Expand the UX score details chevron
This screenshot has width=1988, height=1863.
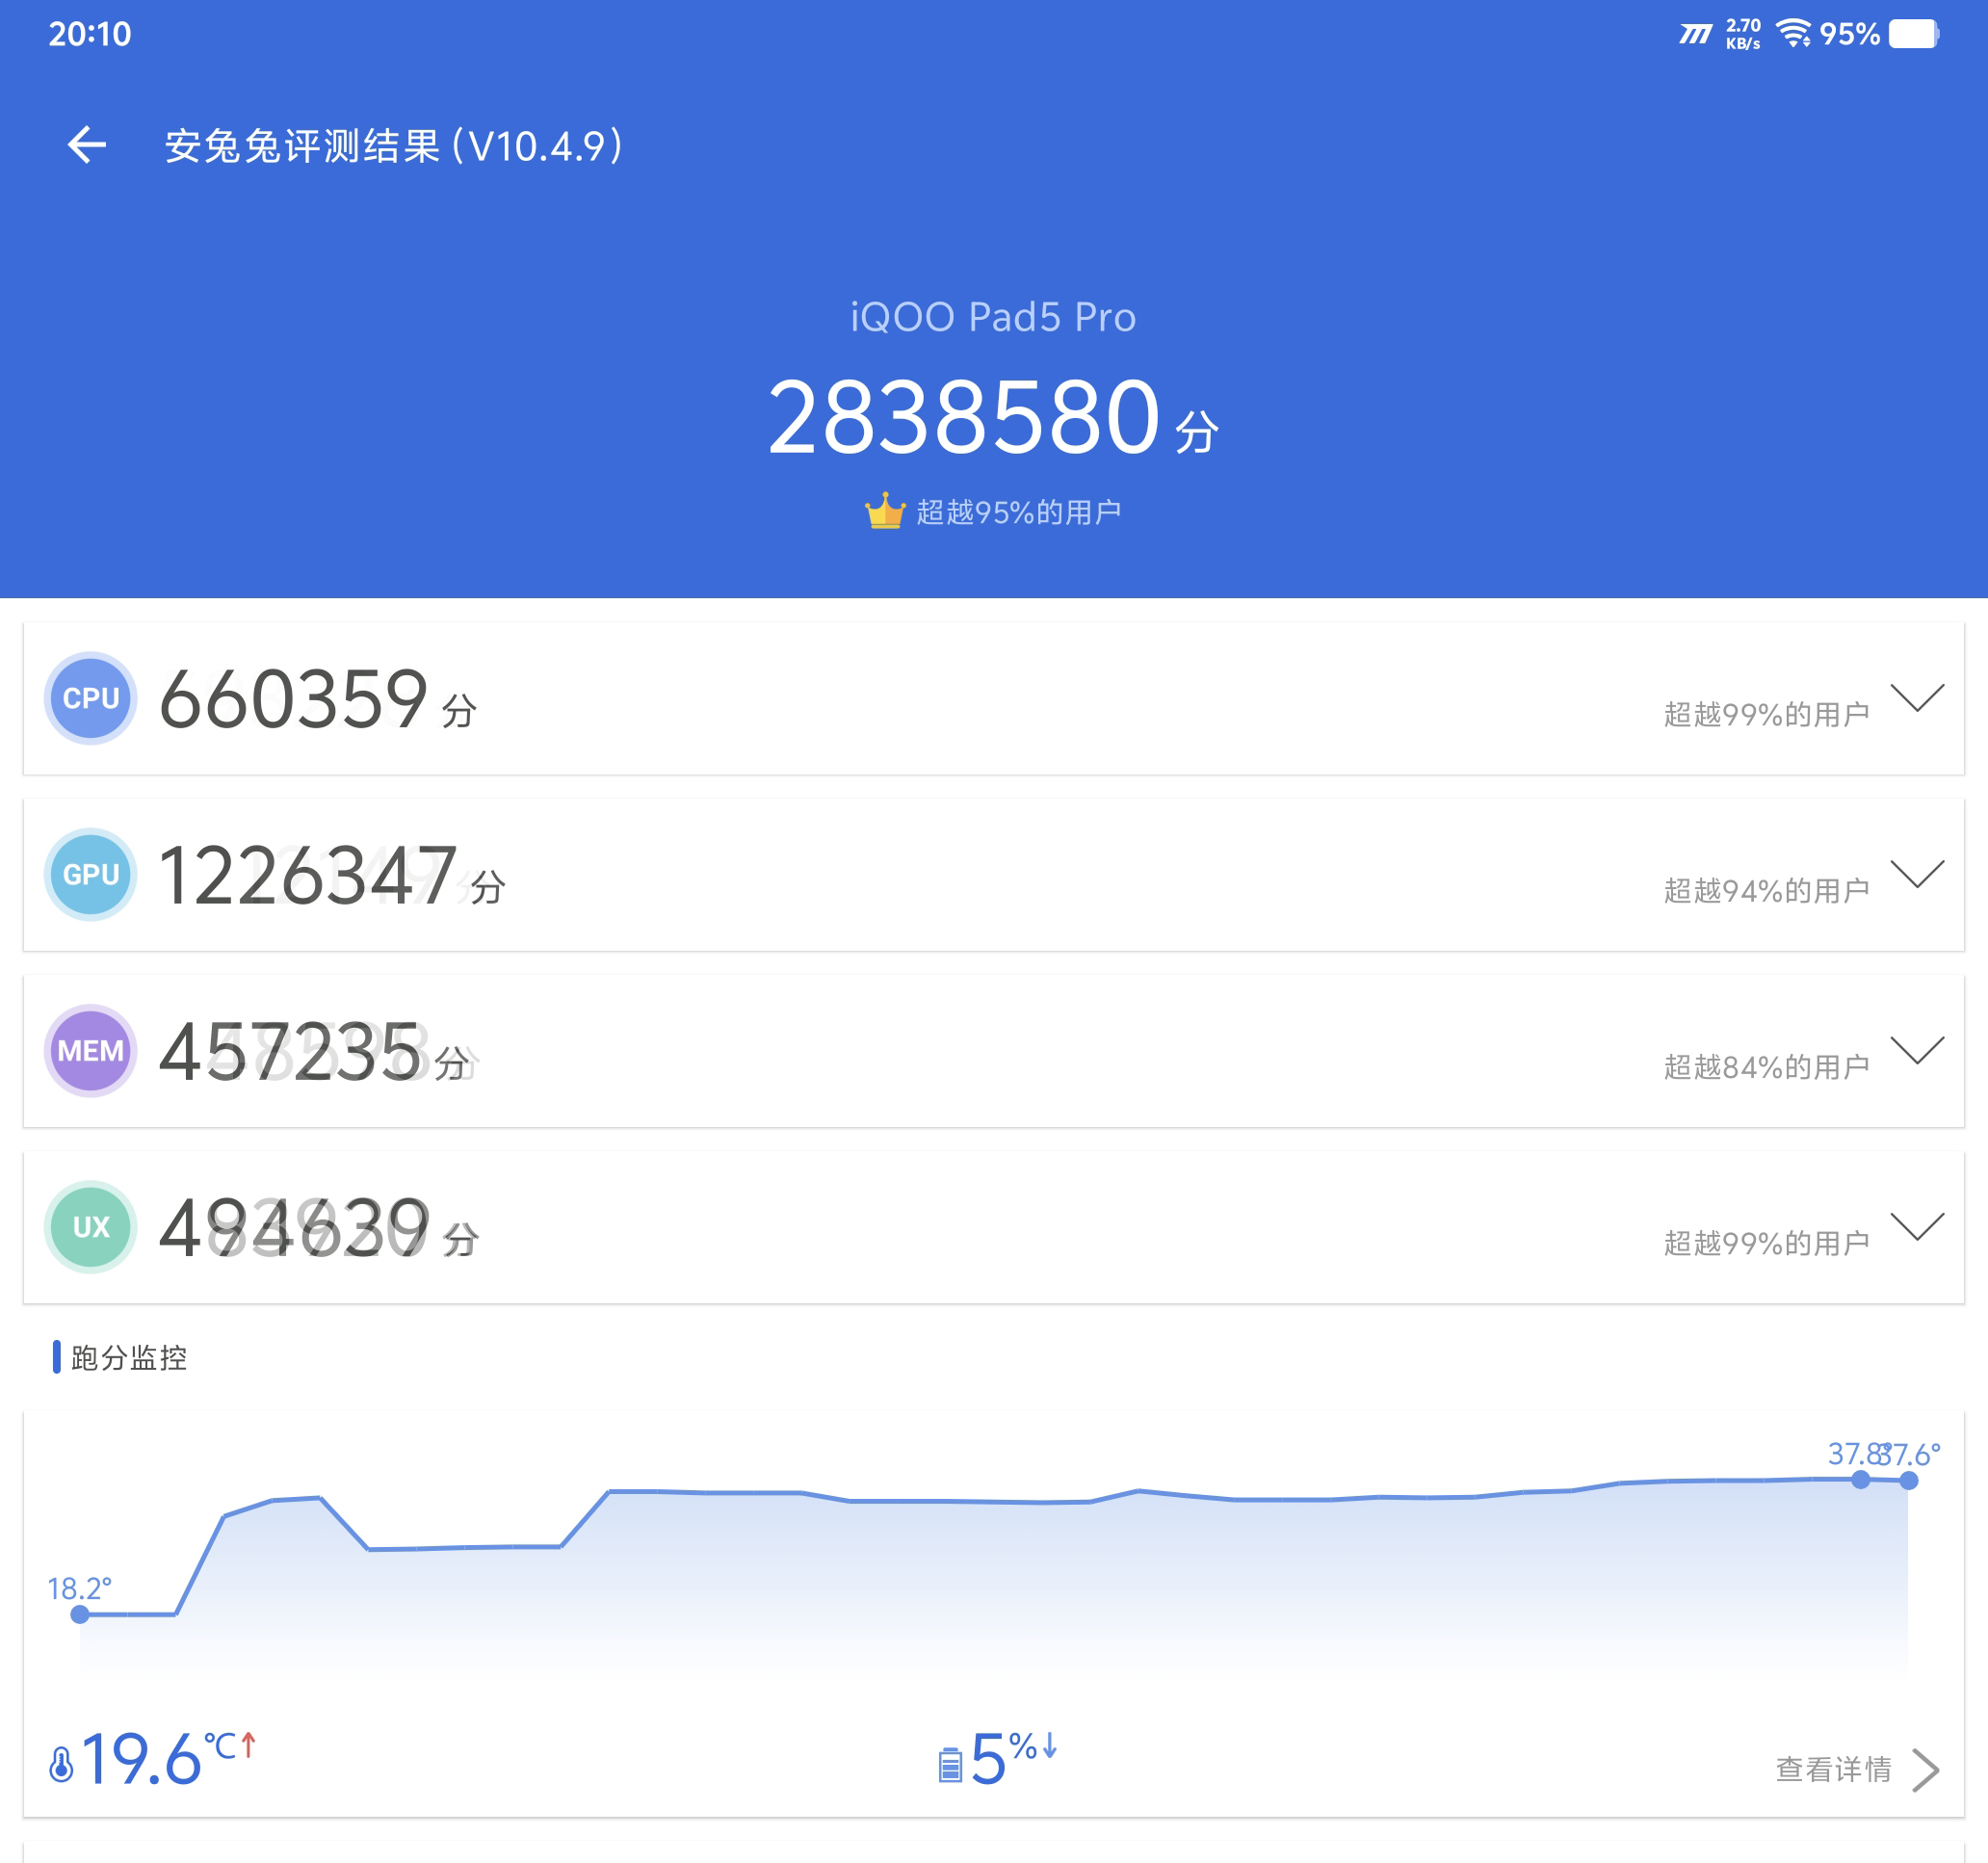[1917, 1225]
